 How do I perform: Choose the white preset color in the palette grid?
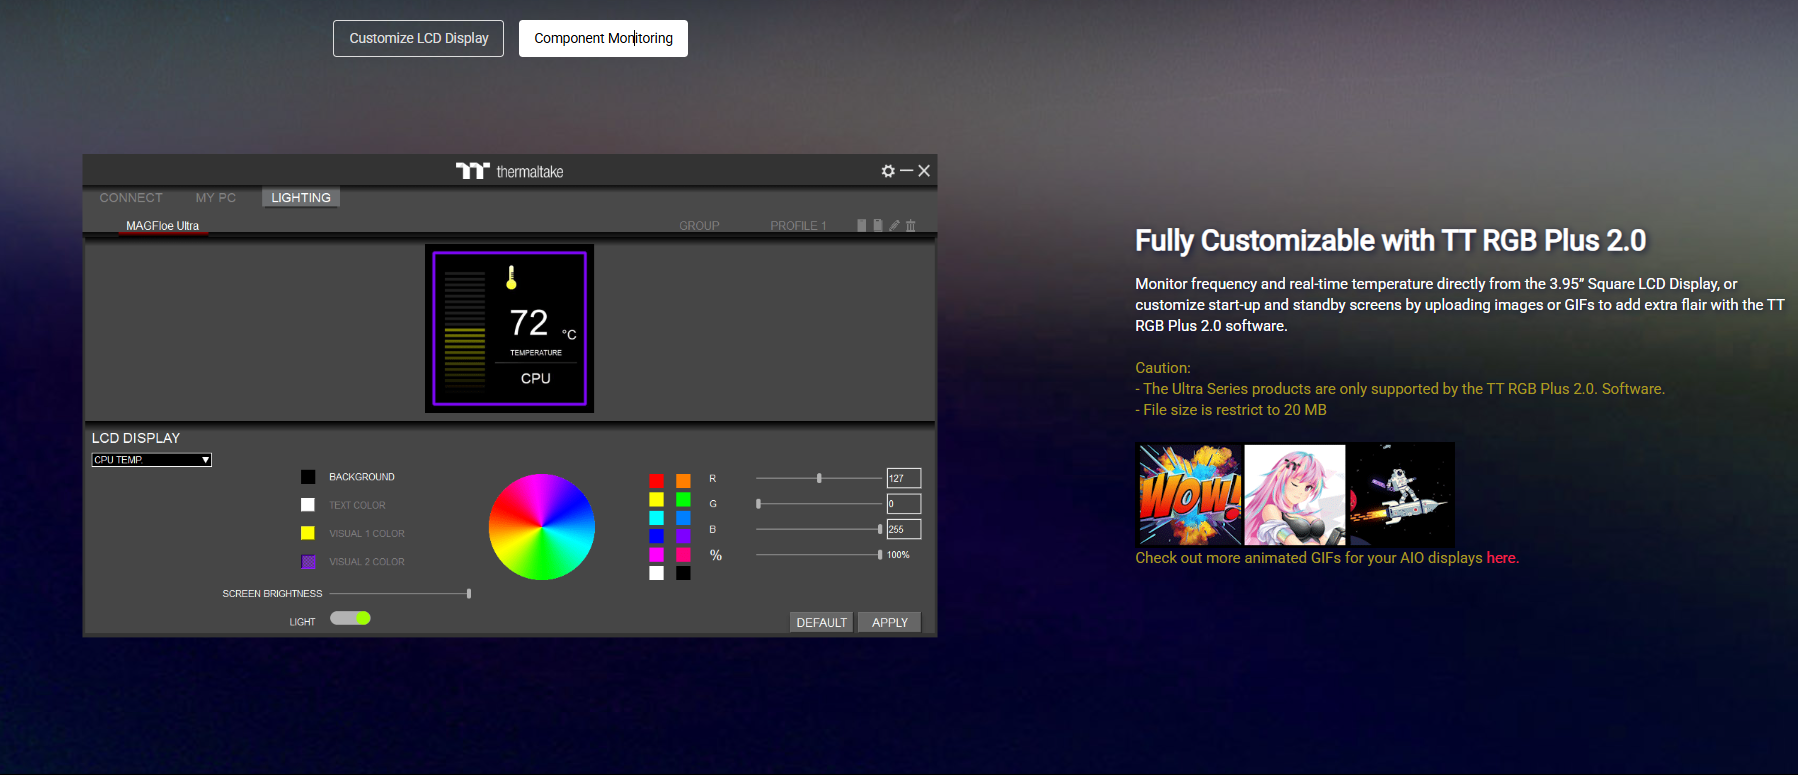656,573
